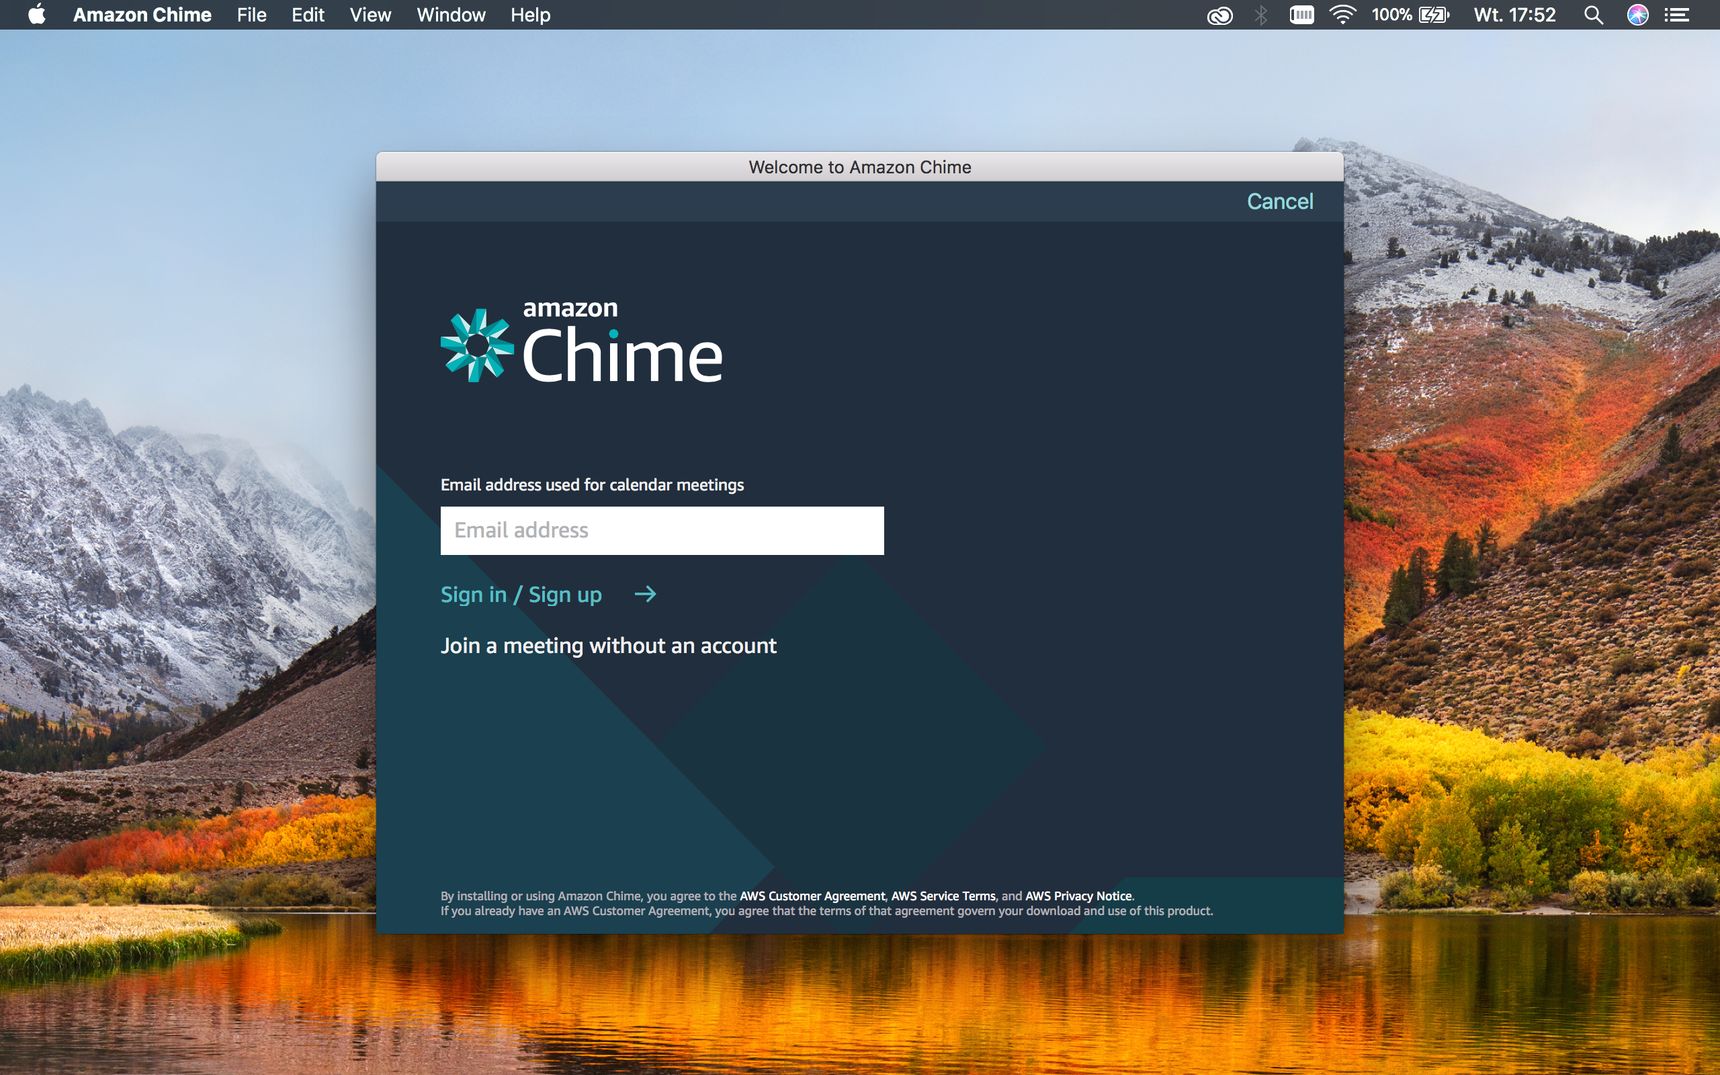
Task: Open the File menu
Action: (x=252, y=15)
